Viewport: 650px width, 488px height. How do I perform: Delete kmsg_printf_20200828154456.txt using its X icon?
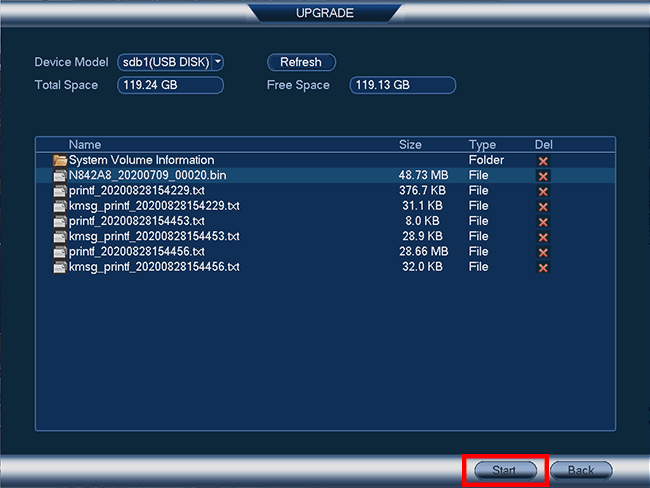pyautogui.click(x=543, y=268)
